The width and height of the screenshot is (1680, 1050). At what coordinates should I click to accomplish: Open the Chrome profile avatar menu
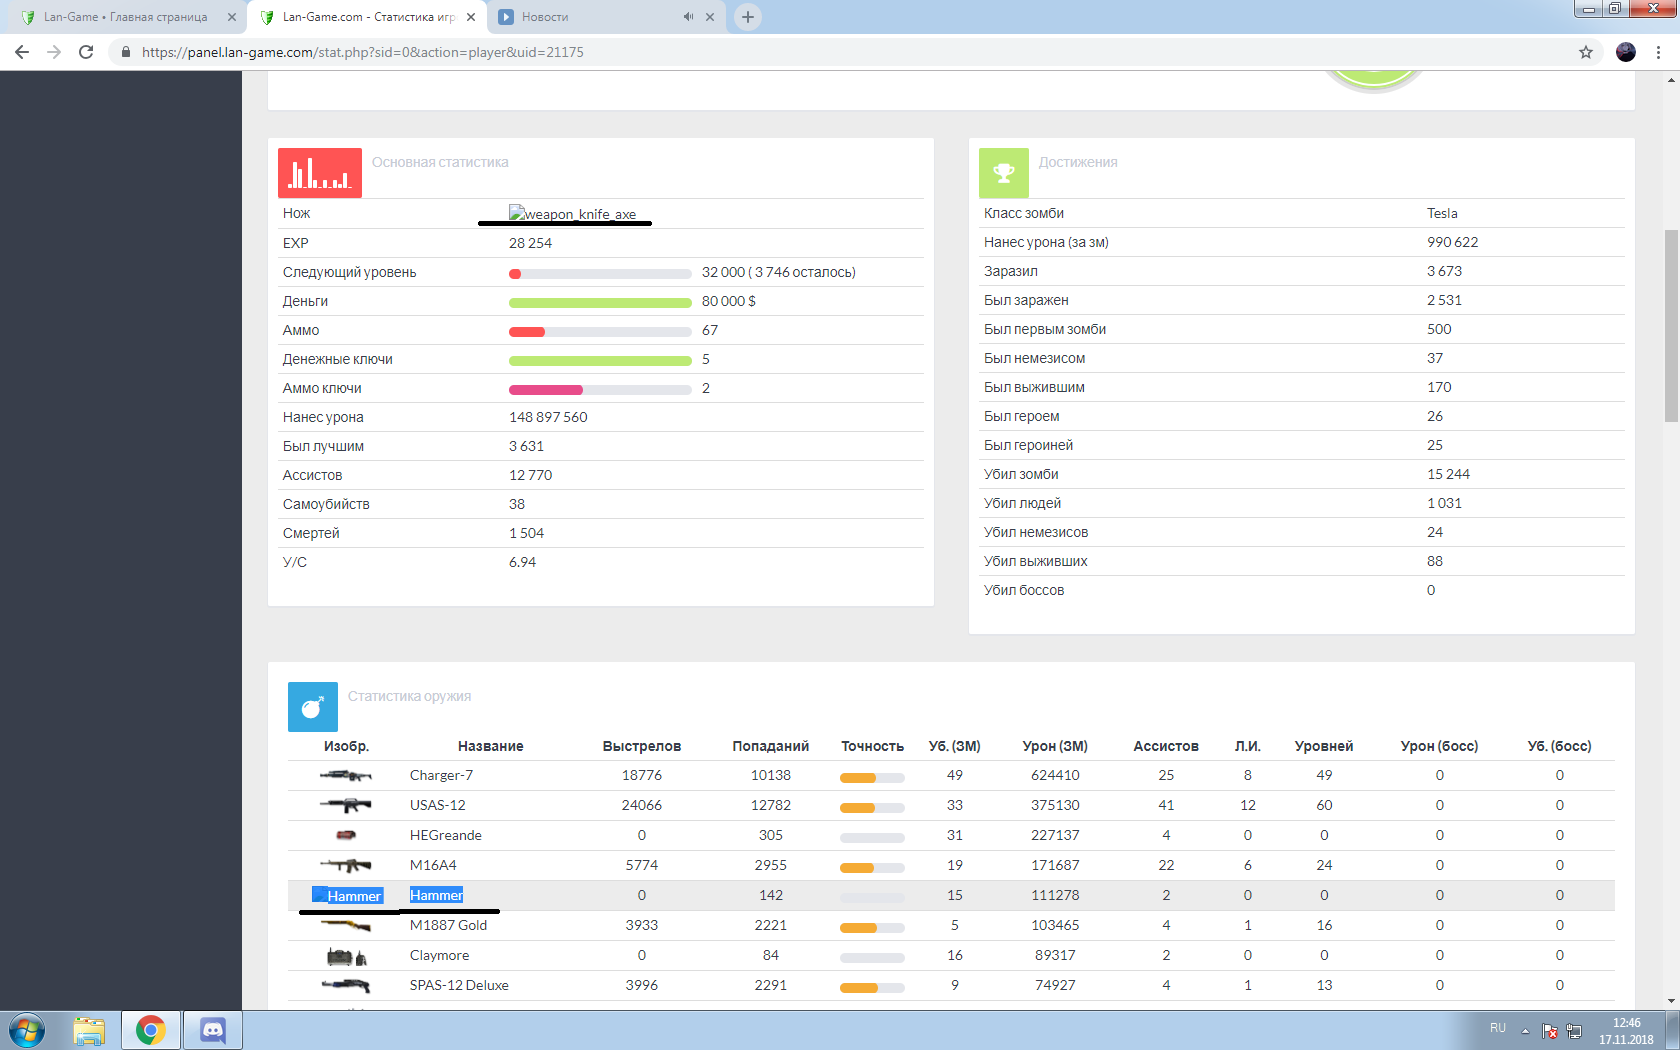(1626, 52)
